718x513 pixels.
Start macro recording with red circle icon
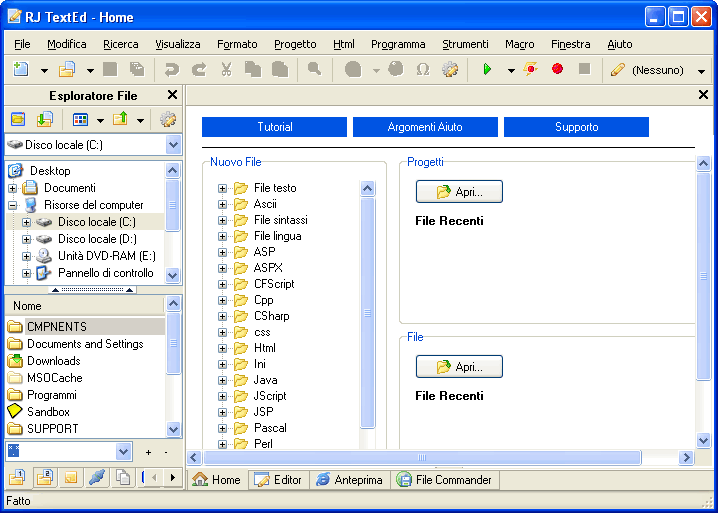pyautogui.click(x=557, y=69)
